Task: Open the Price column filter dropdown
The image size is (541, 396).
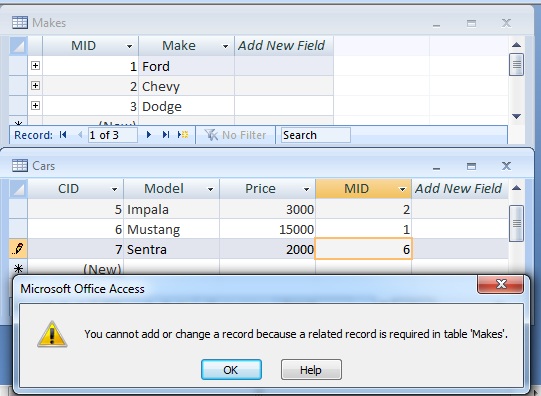Action: [306, 189]
